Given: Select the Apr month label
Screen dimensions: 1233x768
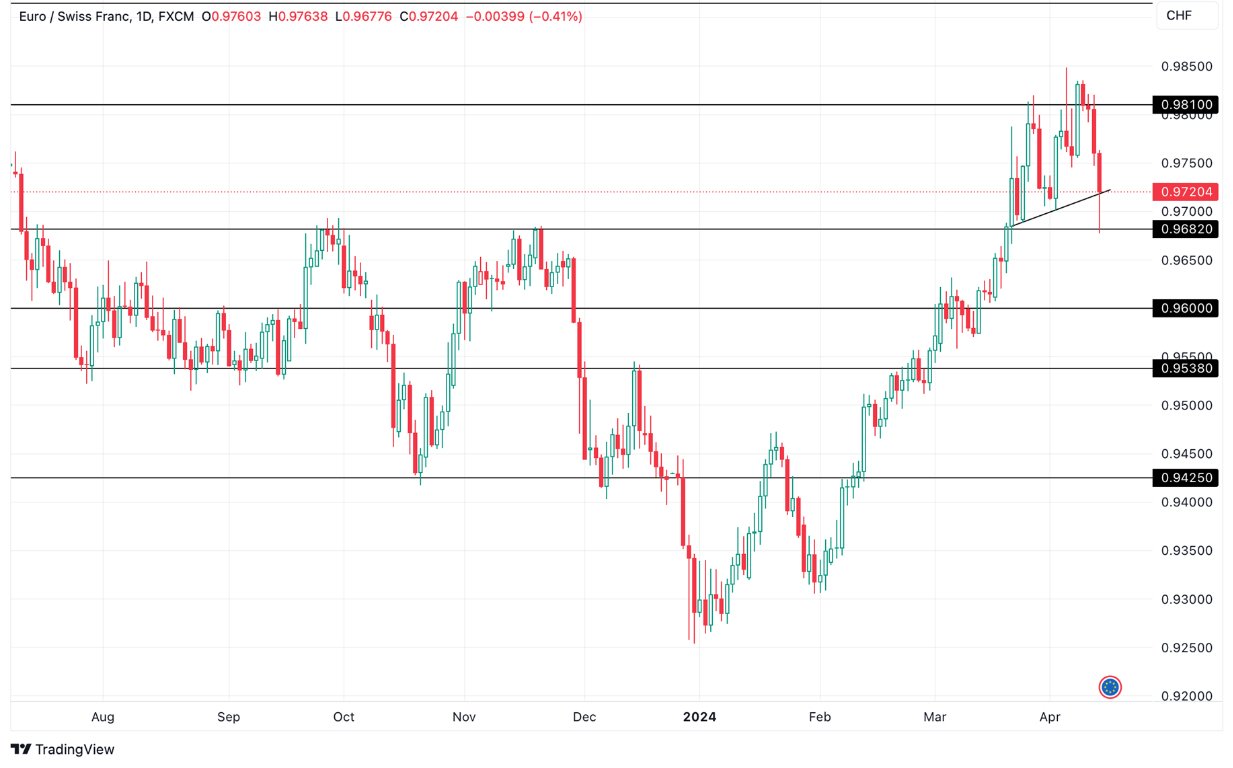Looking at the screenshot, I should tap(1049, 717).
